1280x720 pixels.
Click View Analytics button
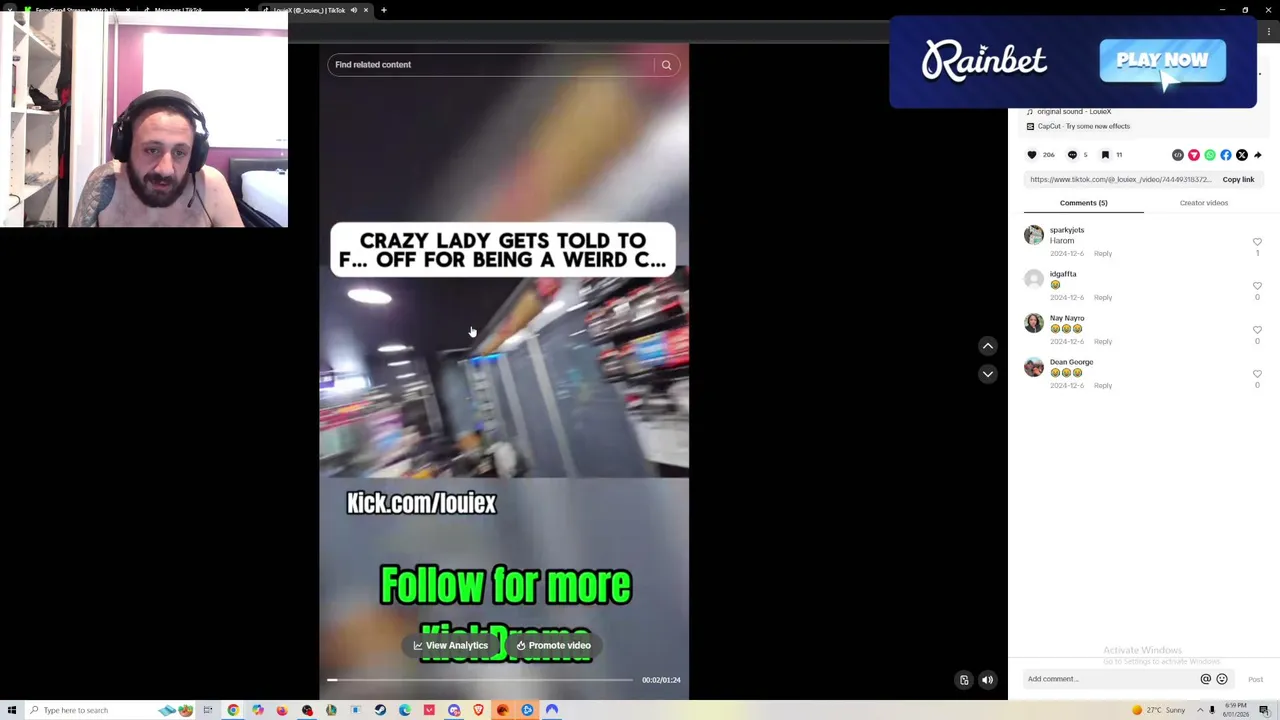pyautogui.click(x=451, y=646)
